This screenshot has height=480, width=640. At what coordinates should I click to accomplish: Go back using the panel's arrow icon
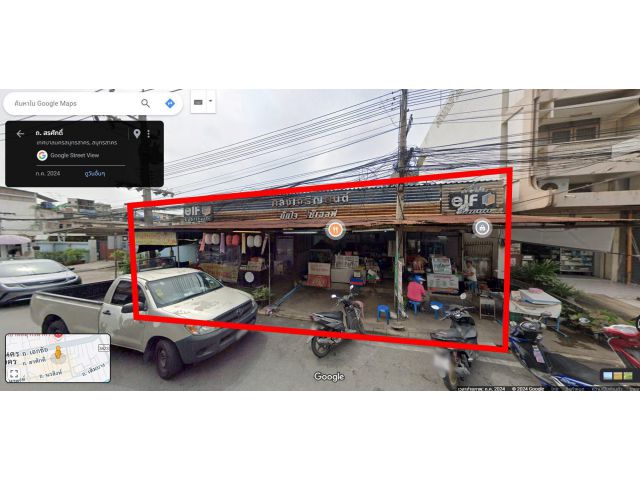tap(20, 133)
